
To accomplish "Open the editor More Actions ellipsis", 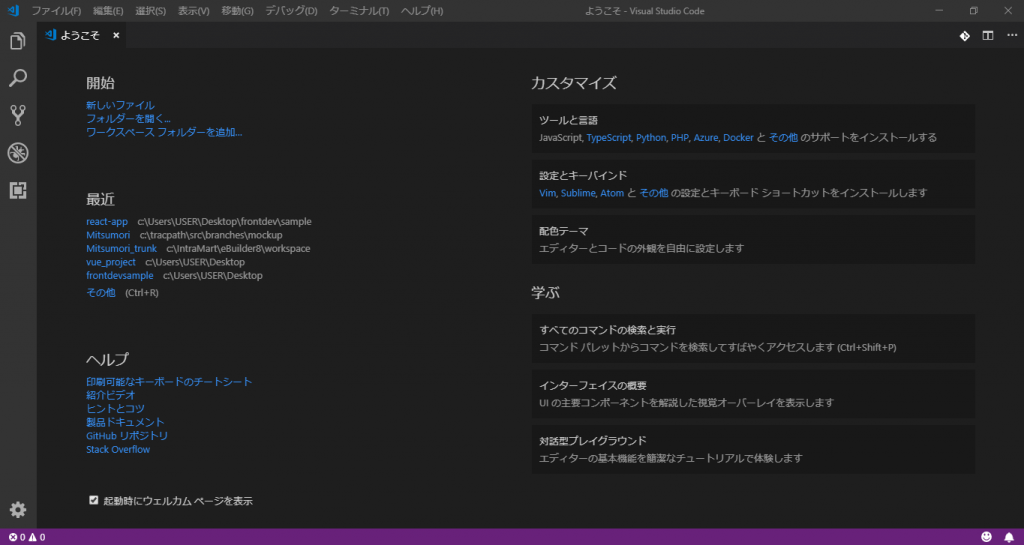I will tap(1011, 36).
